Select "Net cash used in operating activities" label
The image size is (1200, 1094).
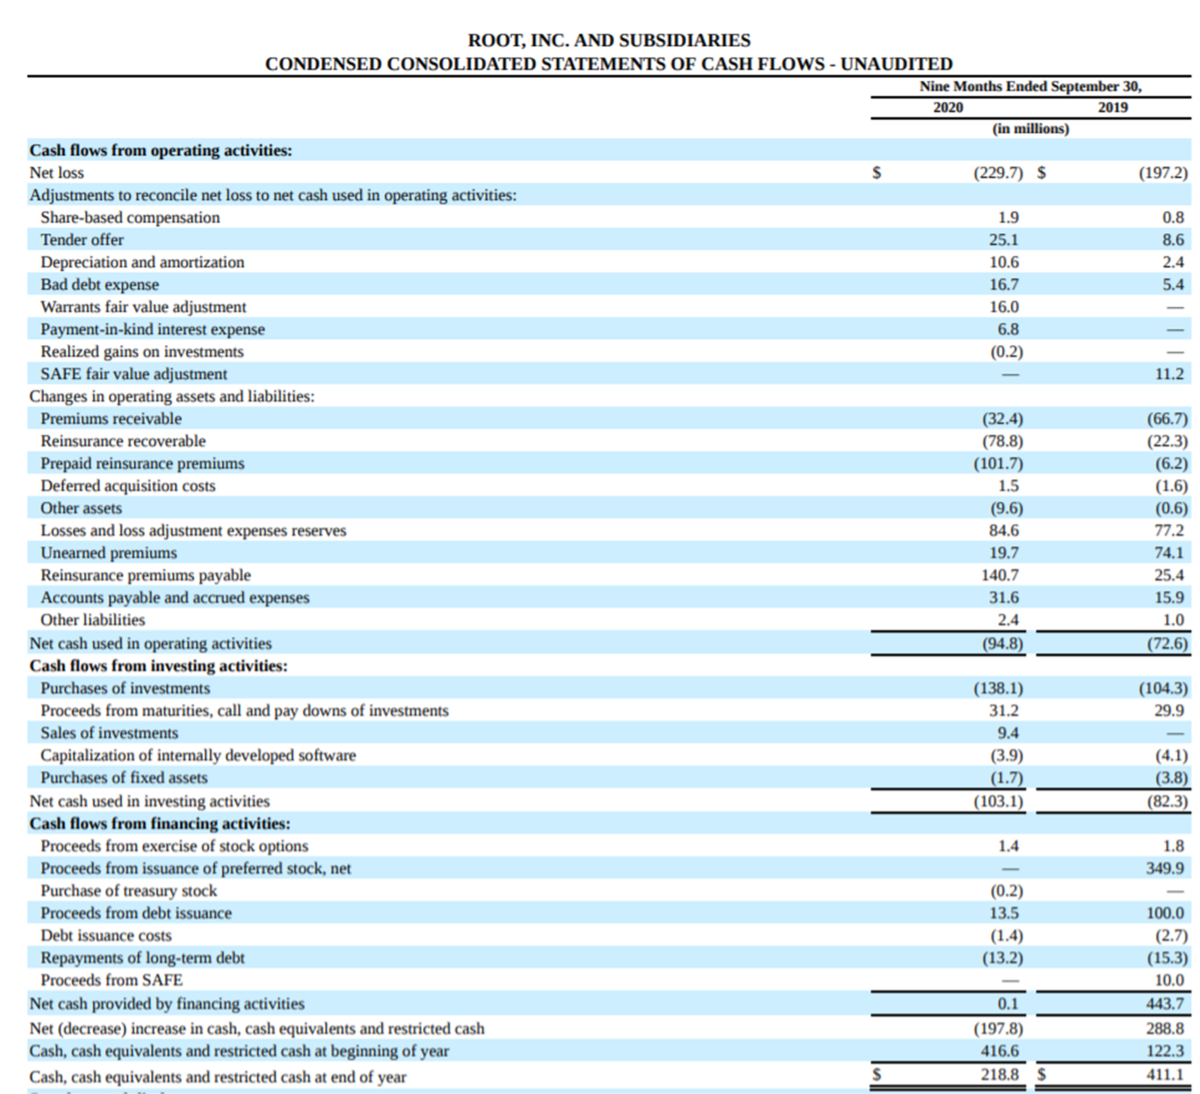point(150,643)
